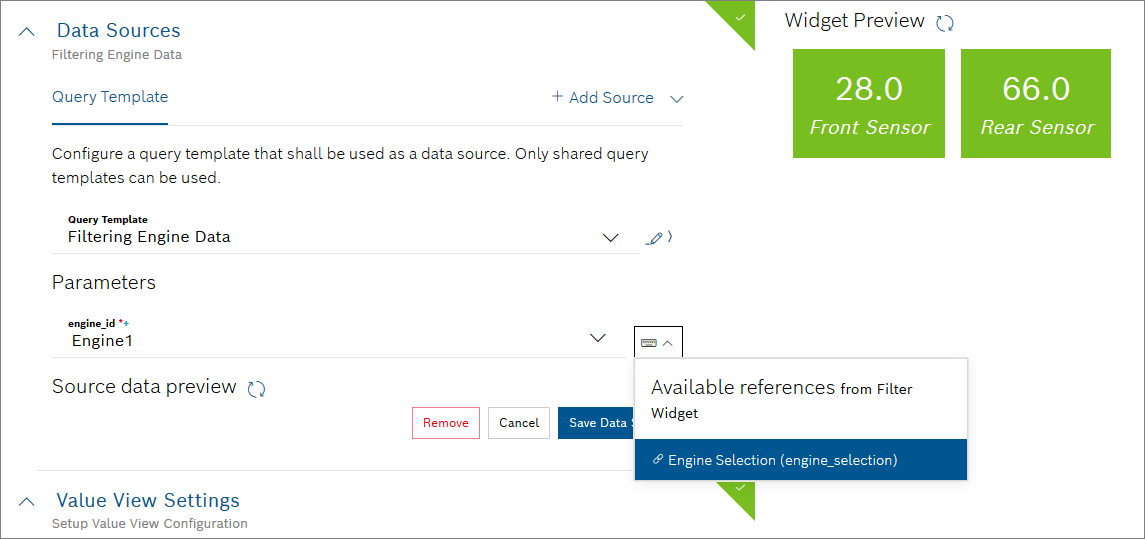
Task: Click the keyboard input mode icon for engine_id
Action: [x=649, y=342]
